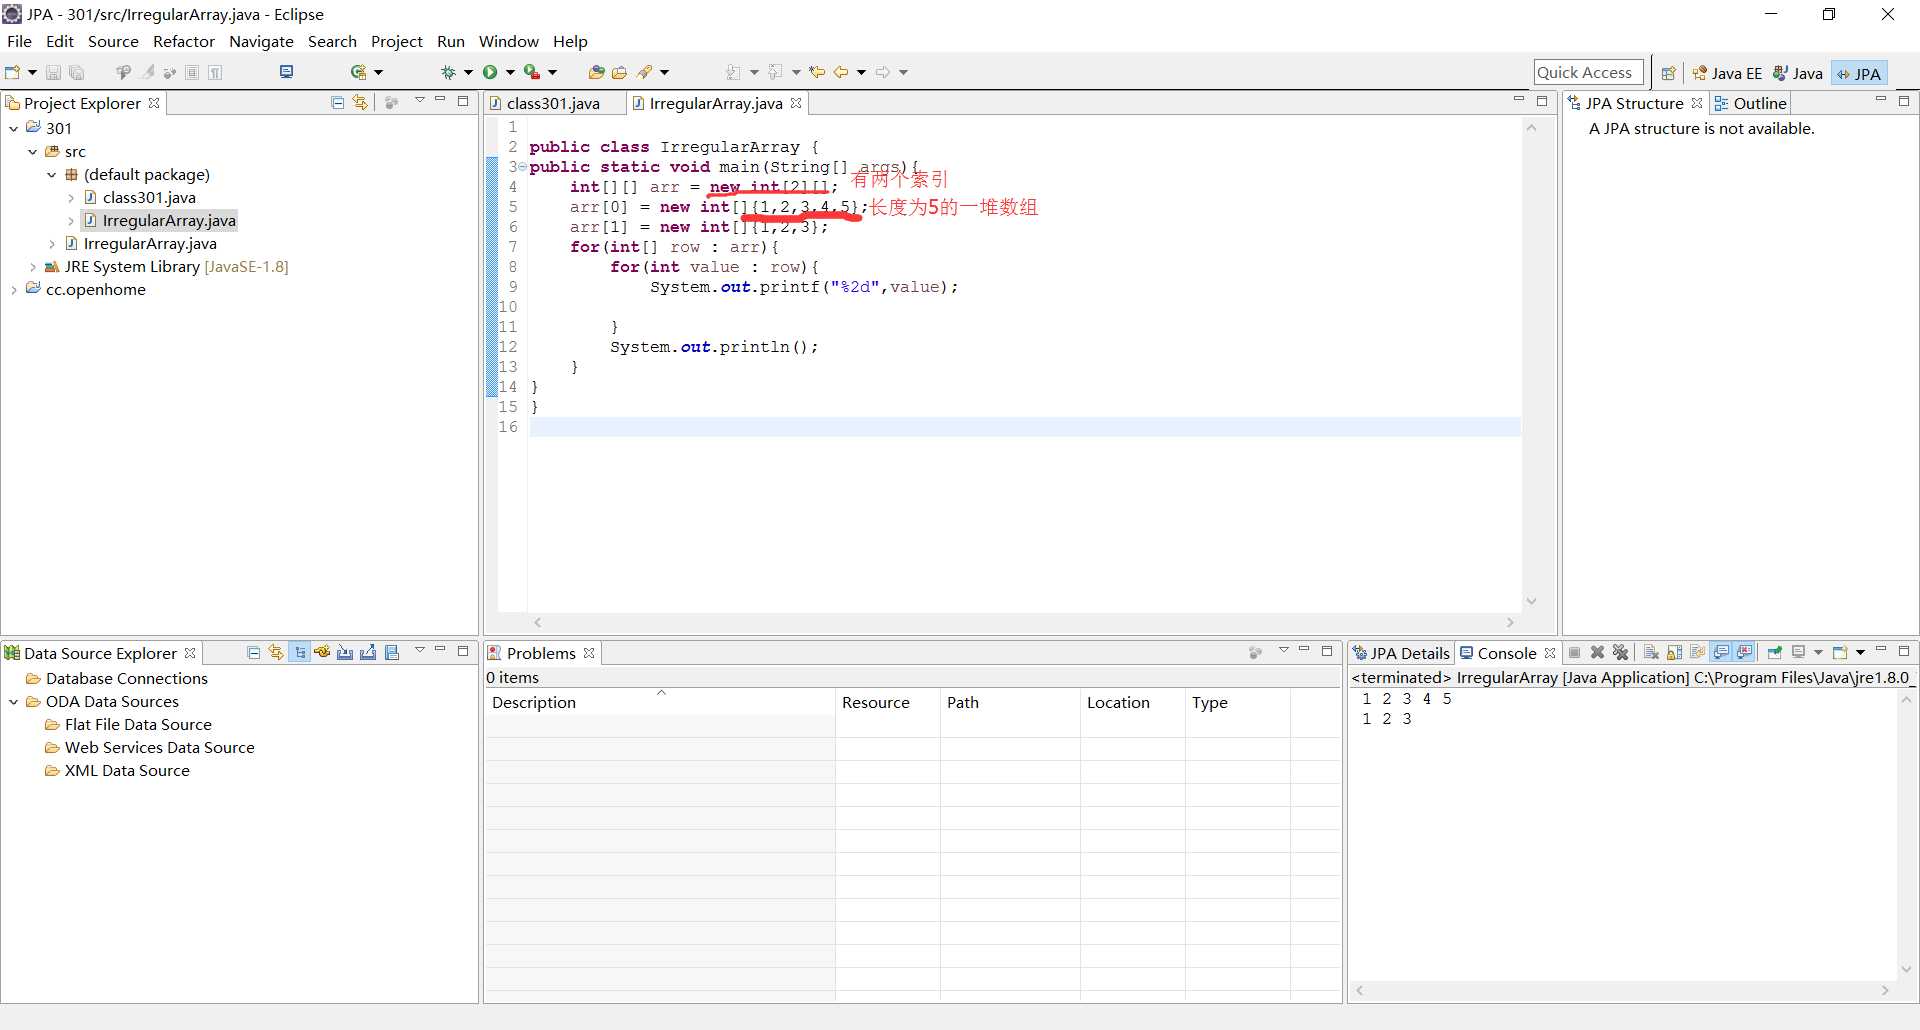Screen dimensions: 1920x1030
Task: Click the Remove Launch X icon in Console
Action: [x=1597, y=652]
